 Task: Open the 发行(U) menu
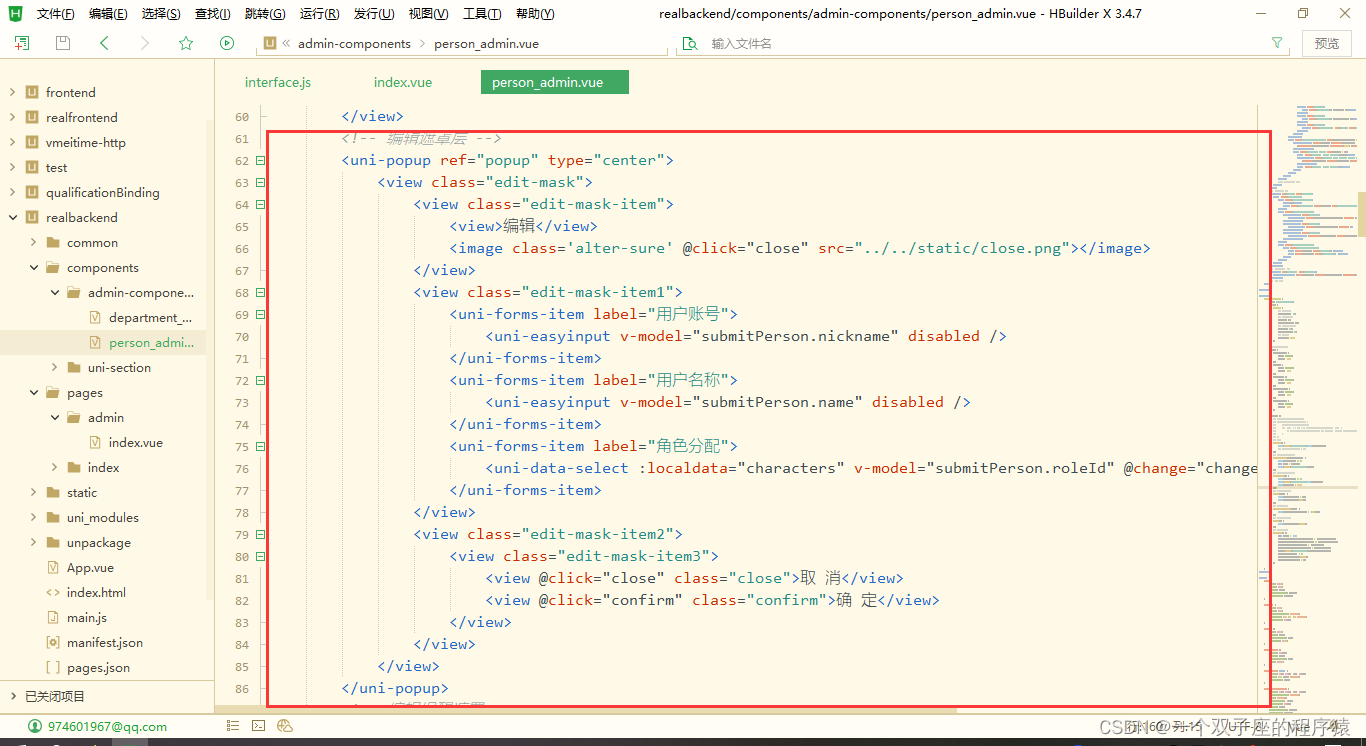[374, 14]
